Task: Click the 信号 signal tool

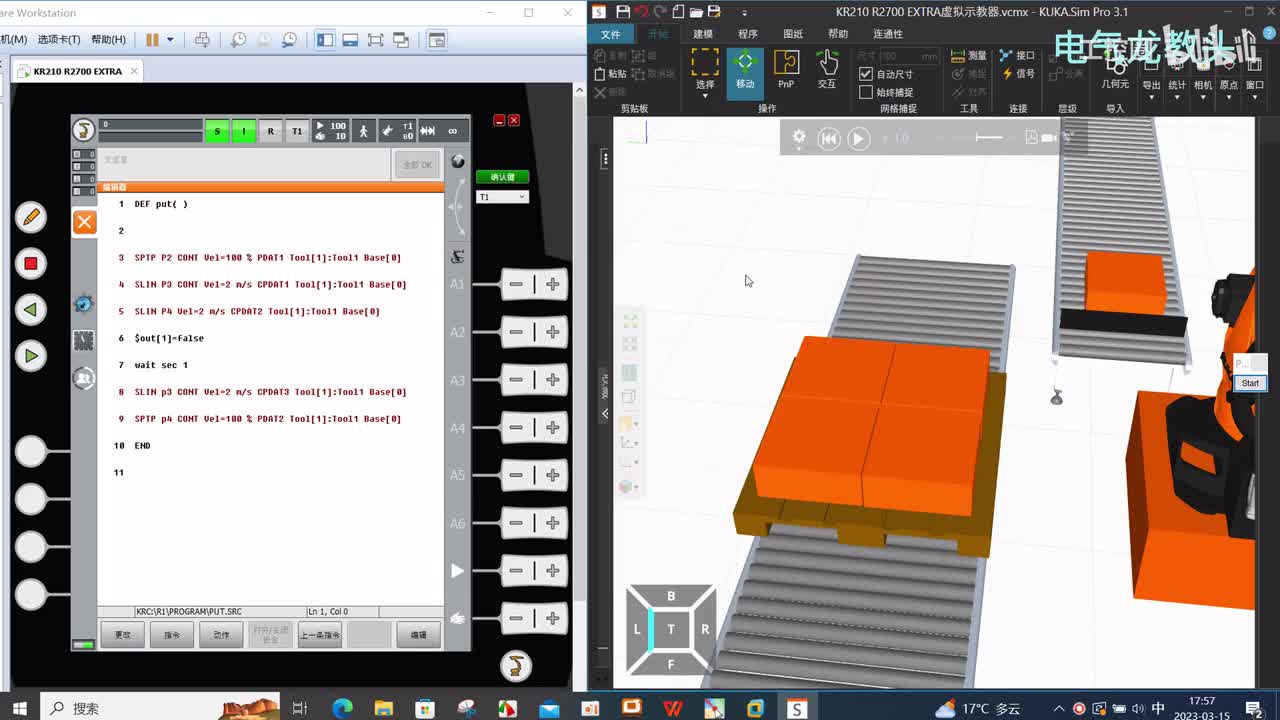Action: click(x=1018, y=74)
